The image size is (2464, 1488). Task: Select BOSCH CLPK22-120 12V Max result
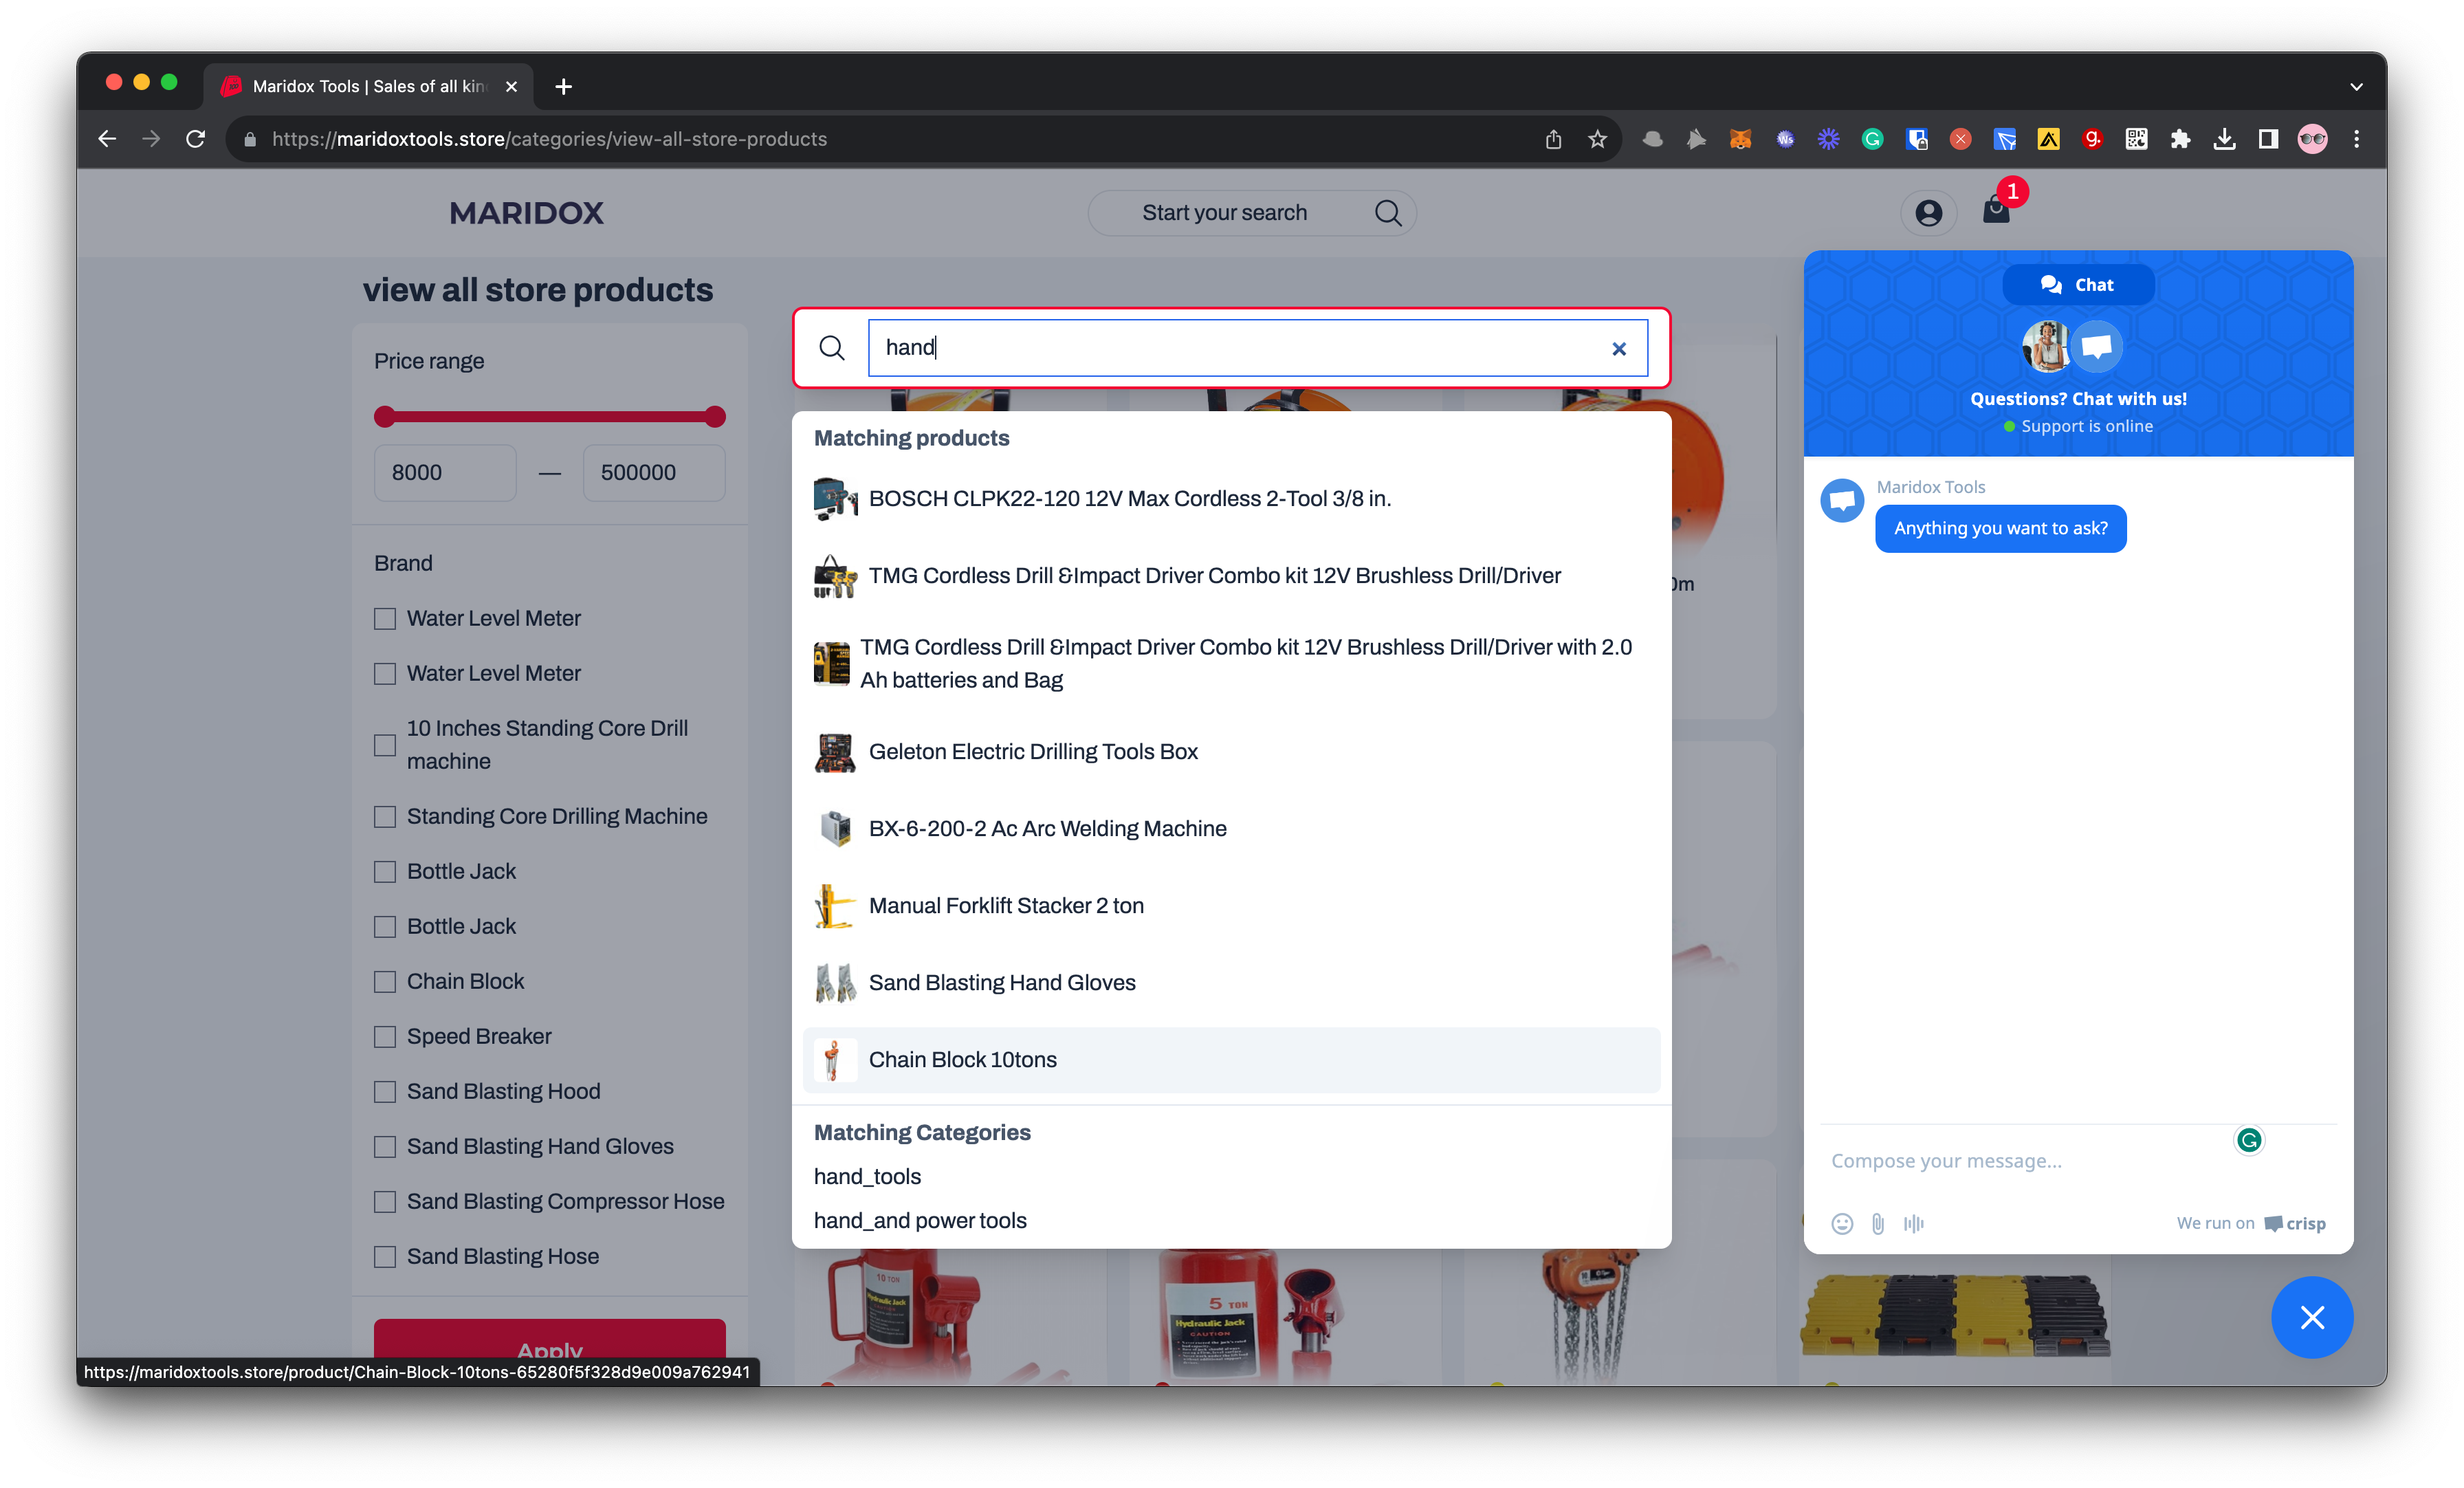pos(1231,499)
